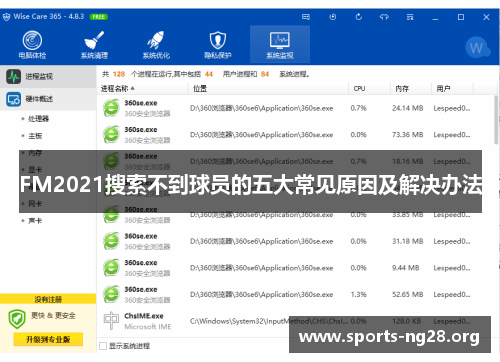Sort by CPU column header
The width and height of the screenshot is (500, 362).
(359, 89)
